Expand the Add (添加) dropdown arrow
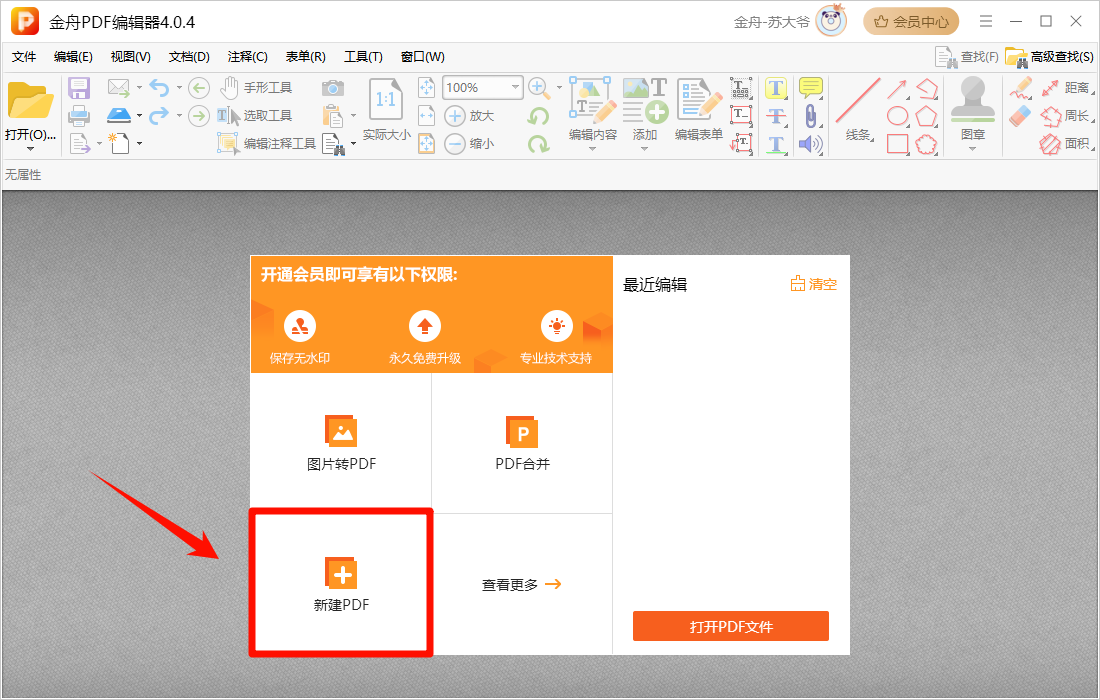 tap(645, 149)
